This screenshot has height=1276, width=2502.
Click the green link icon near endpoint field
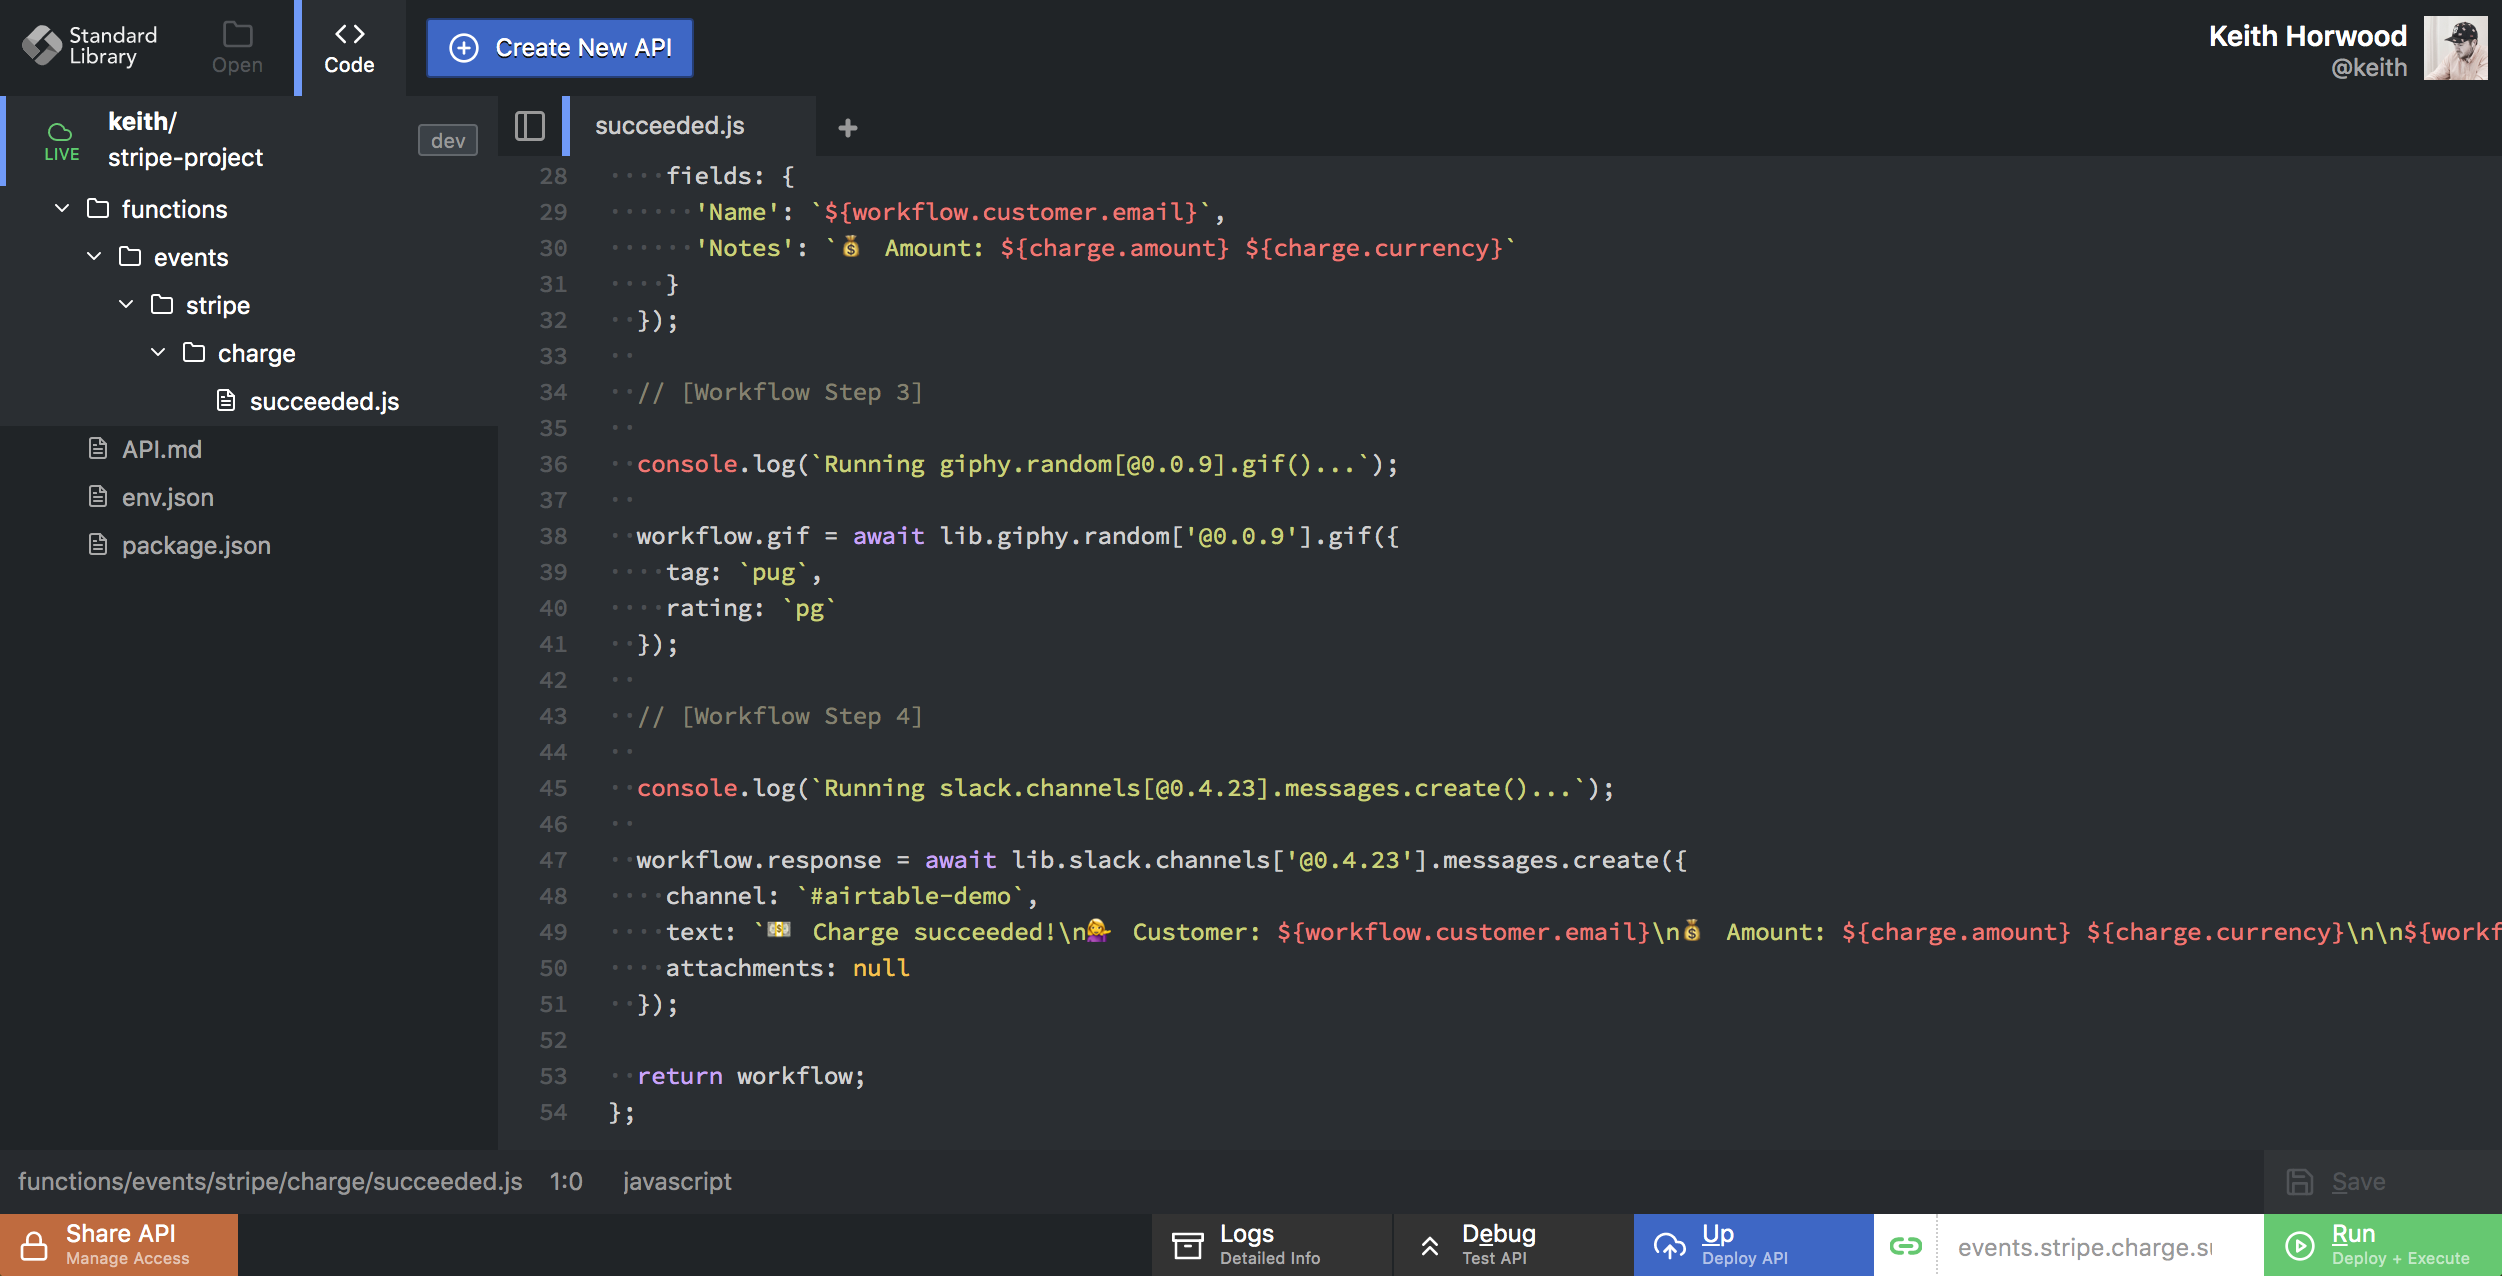pos(1905,1245)
